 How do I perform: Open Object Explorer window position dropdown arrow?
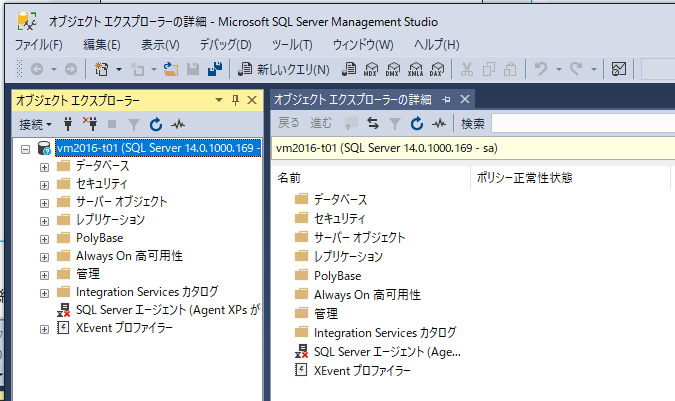pyautogui.click(x=219, y=100)
